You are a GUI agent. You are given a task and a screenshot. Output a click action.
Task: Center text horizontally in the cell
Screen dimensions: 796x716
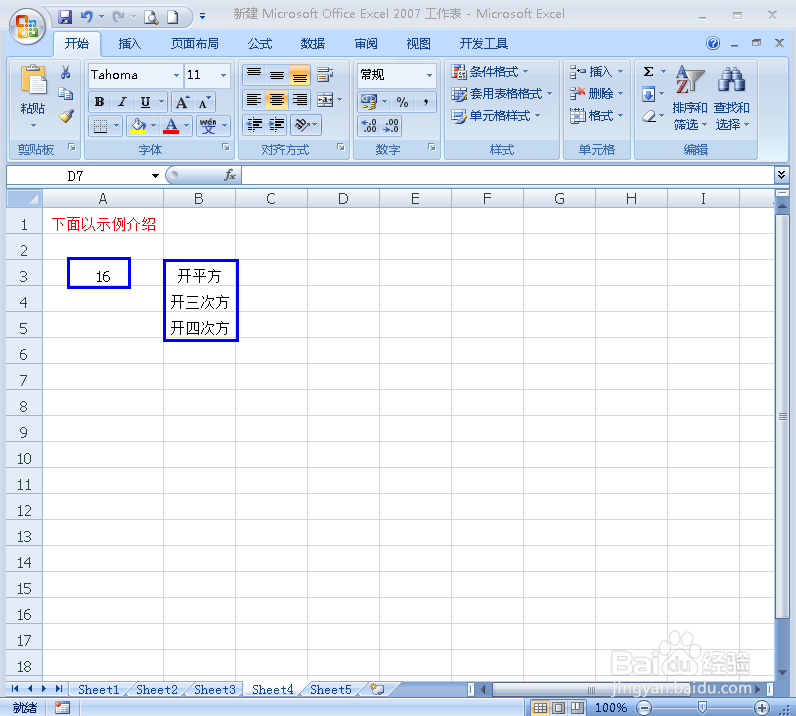tap(277, 100)
